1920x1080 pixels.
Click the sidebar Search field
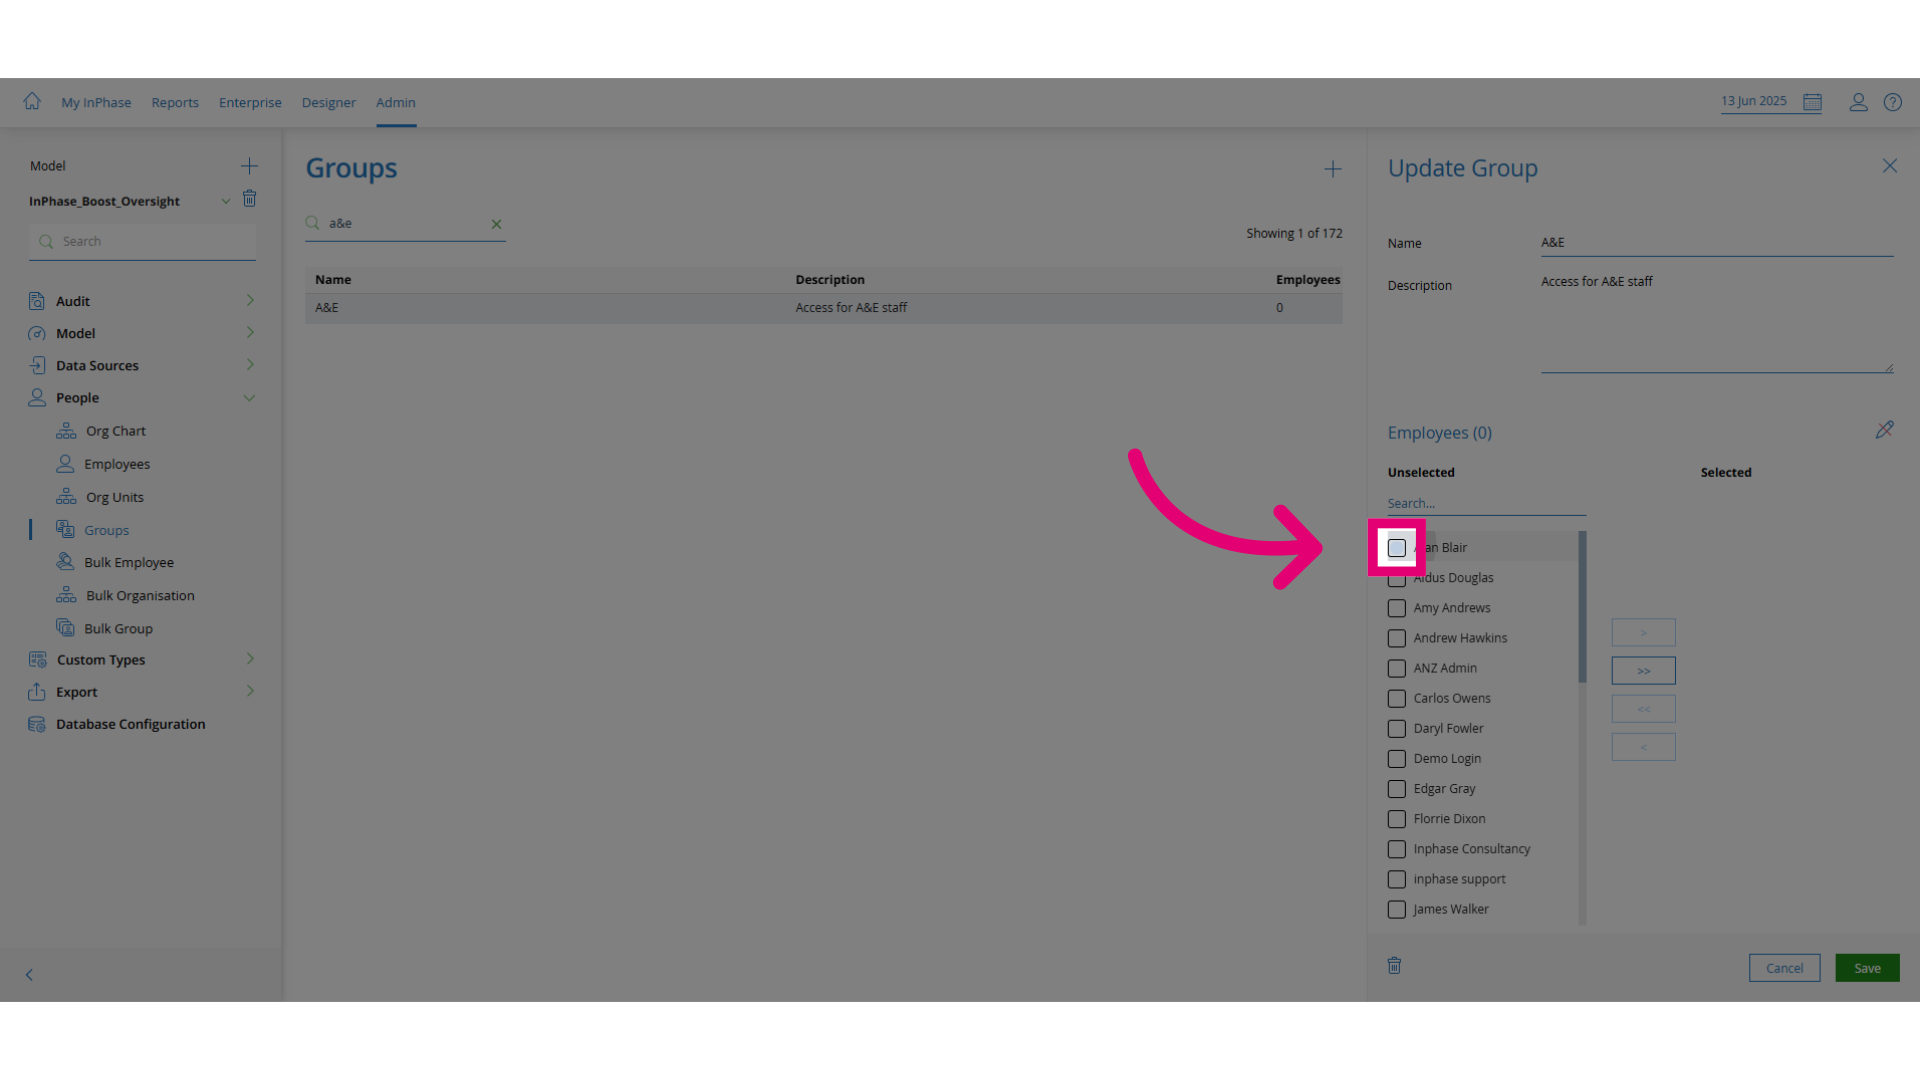pyautogui.click(x=142, y=241)
